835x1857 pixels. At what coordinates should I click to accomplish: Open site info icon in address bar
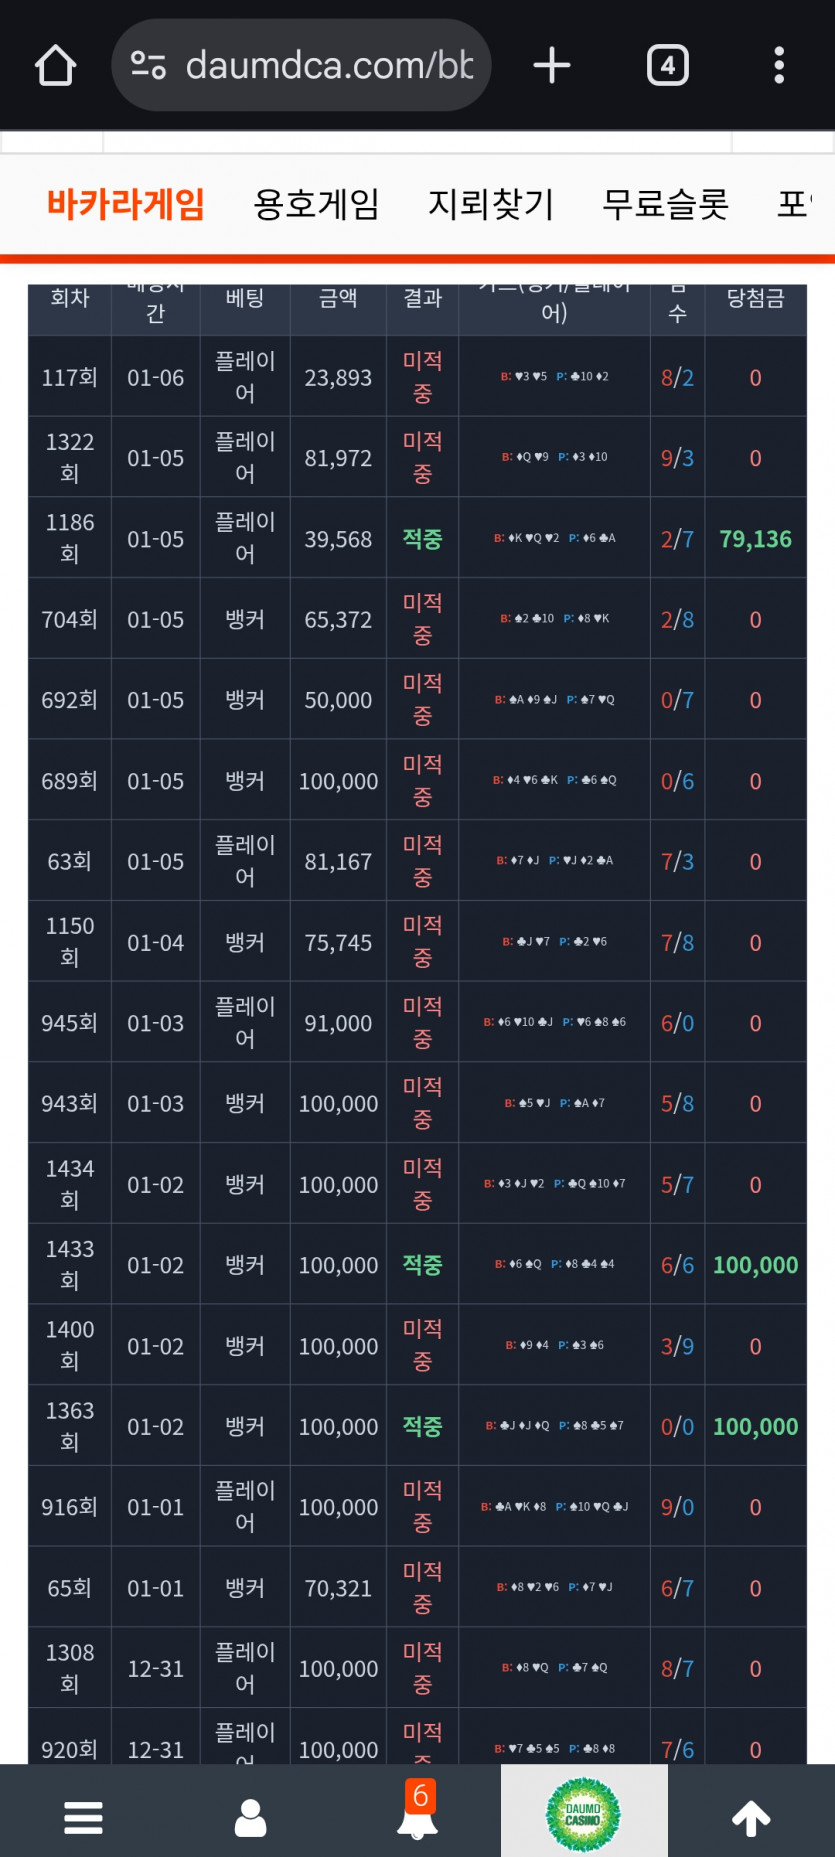click(149, 66)
